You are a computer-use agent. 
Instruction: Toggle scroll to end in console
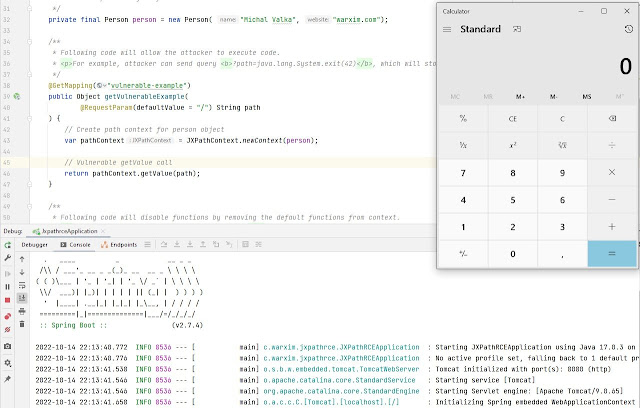(22, 298)
